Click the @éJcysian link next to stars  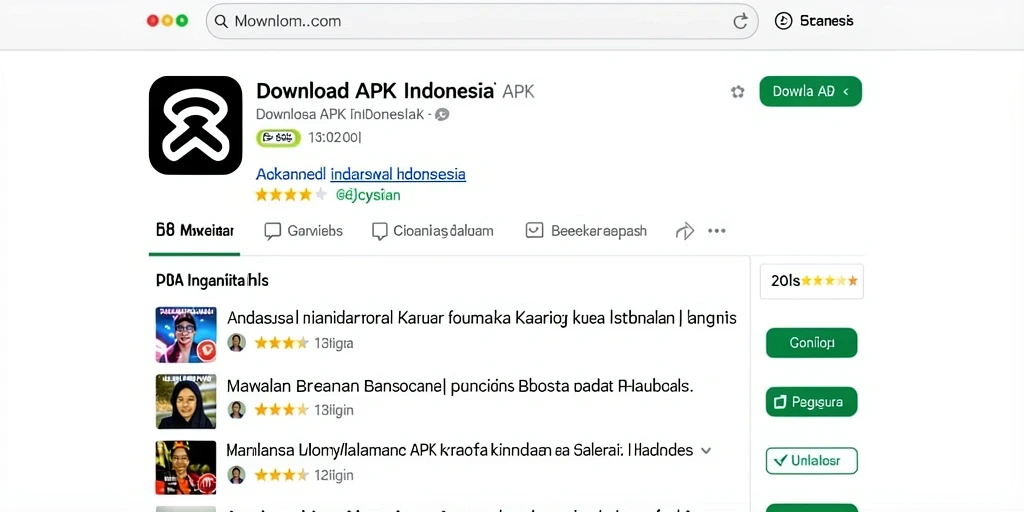pos(368,195)
